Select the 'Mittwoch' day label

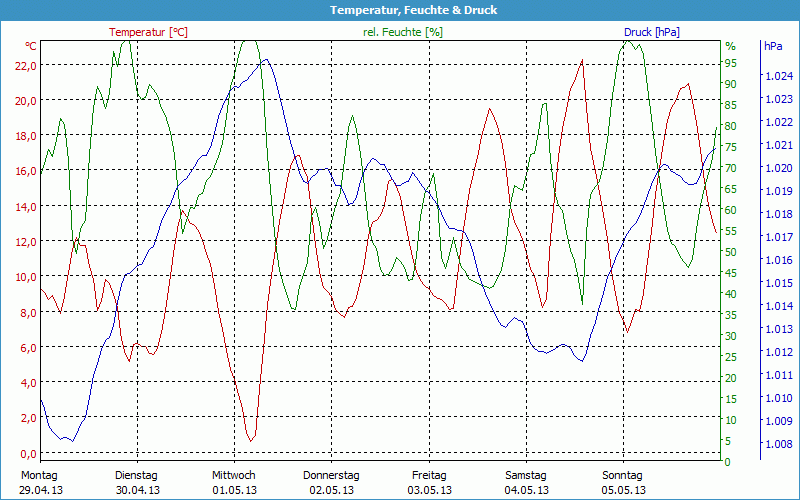[234, 476]
